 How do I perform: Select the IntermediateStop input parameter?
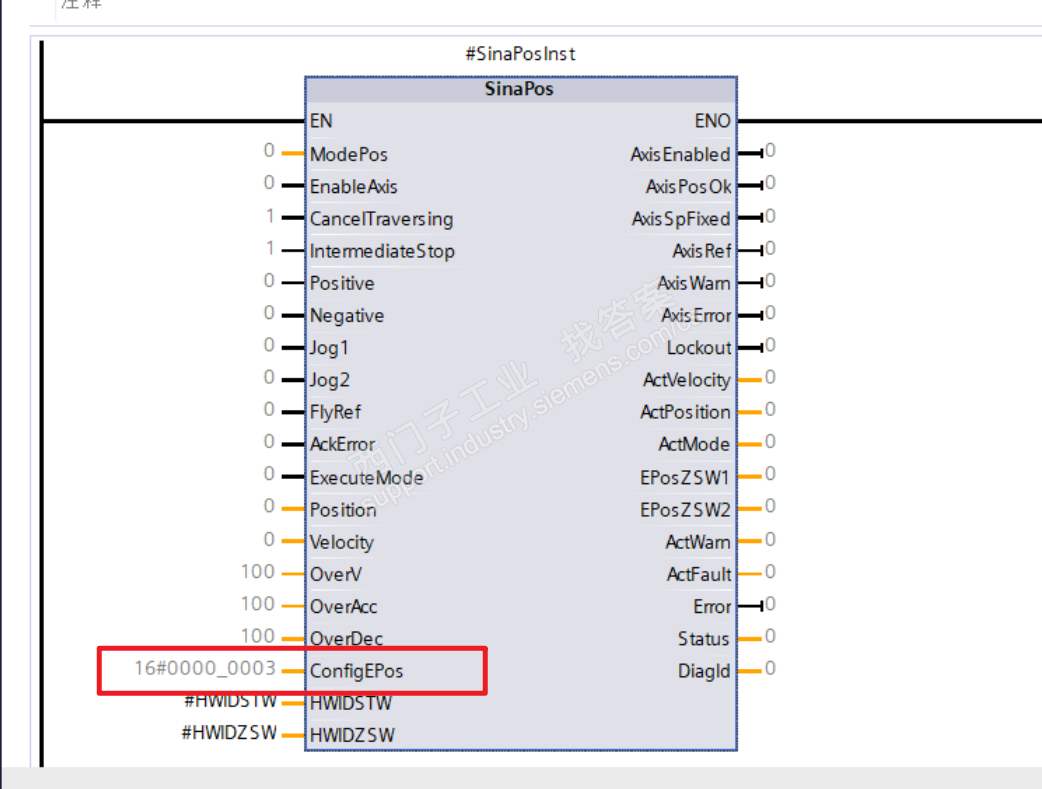coord(382,251)
